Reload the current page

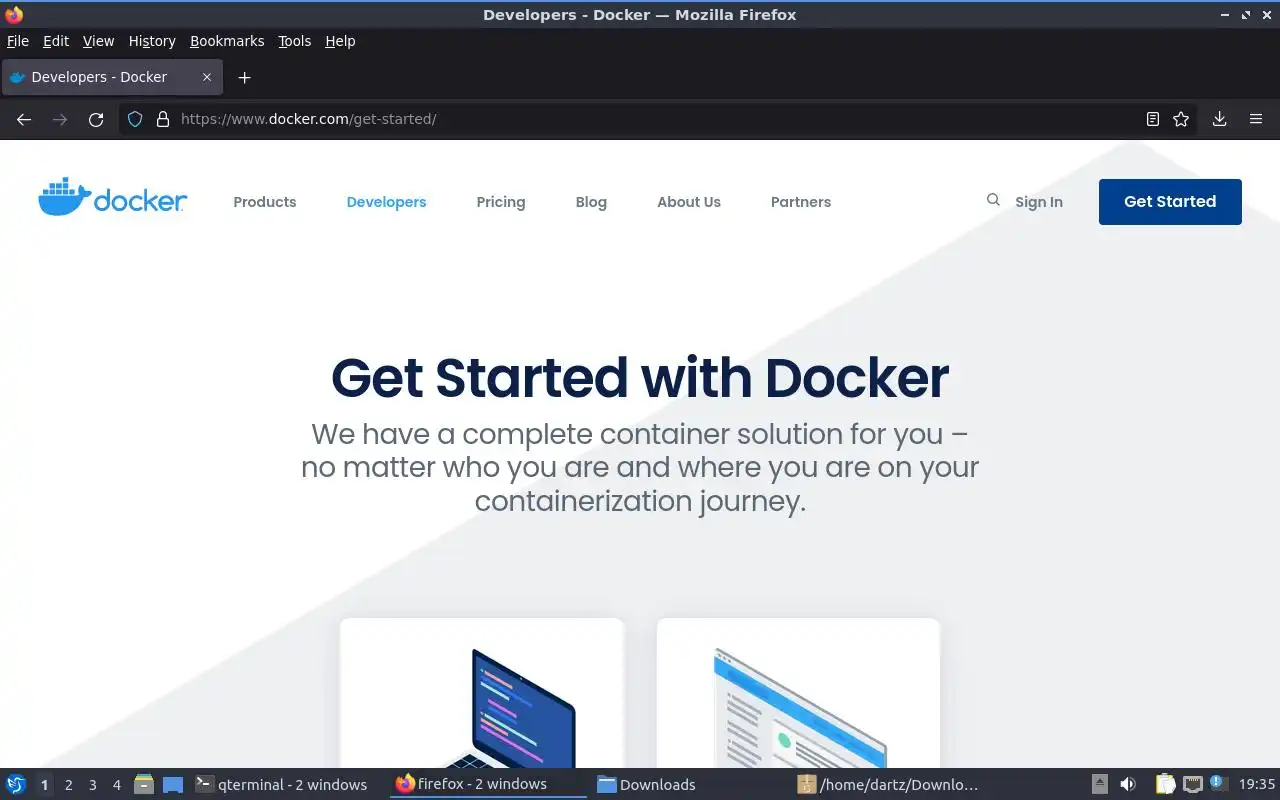click(96, 119)
